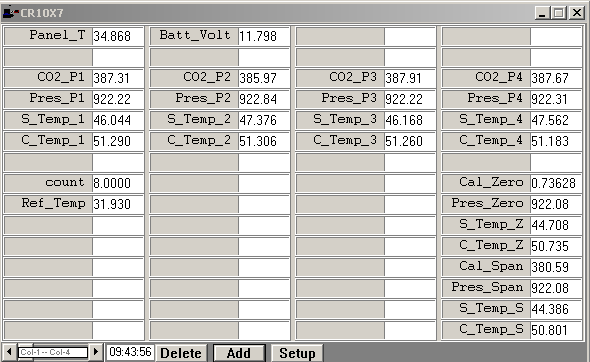The width and height of the screenshot is (590, 362).
Task: Select the CO2_P2 value 385.97
Action: 264,78
